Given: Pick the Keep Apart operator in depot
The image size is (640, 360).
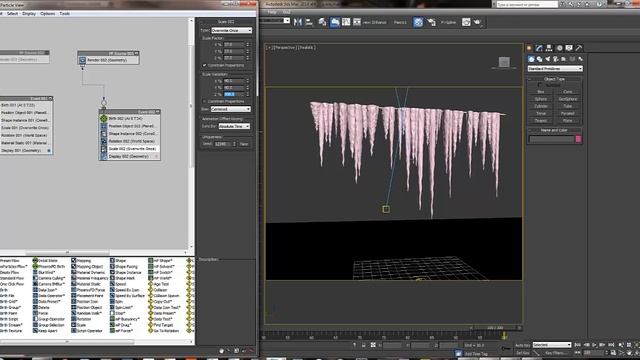Looking at the screenshot, I should (x=45, y=331).
